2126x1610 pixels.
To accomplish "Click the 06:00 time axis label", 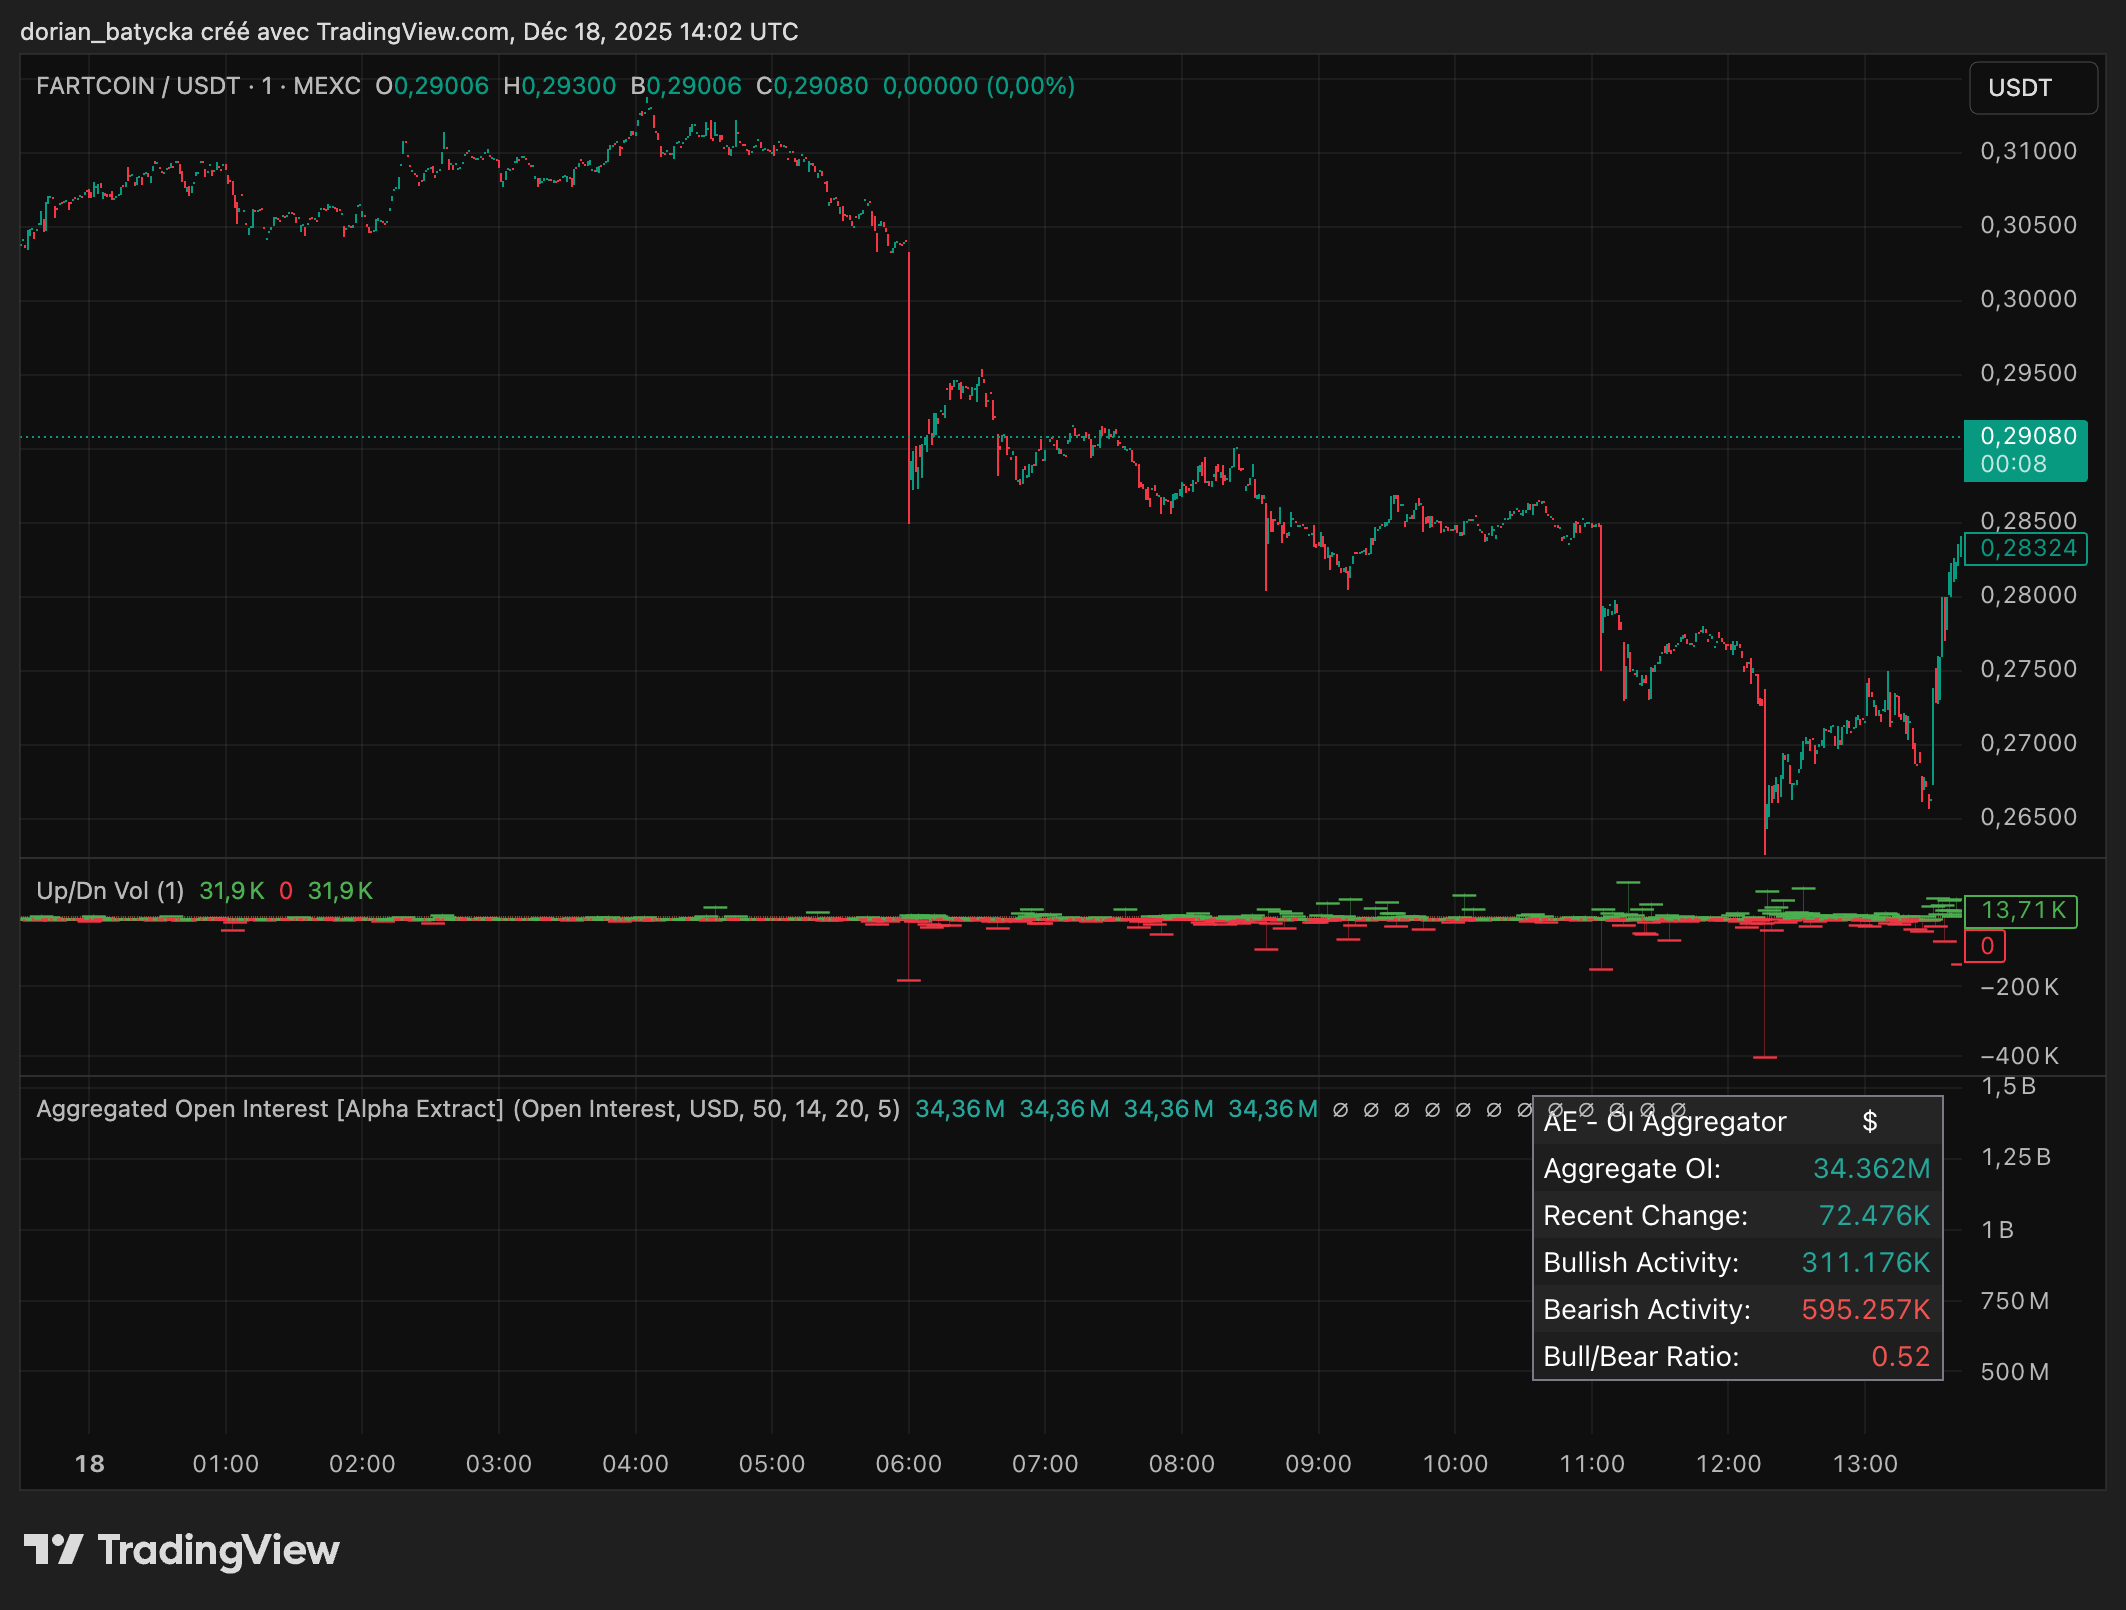I will pos(908,1464).
